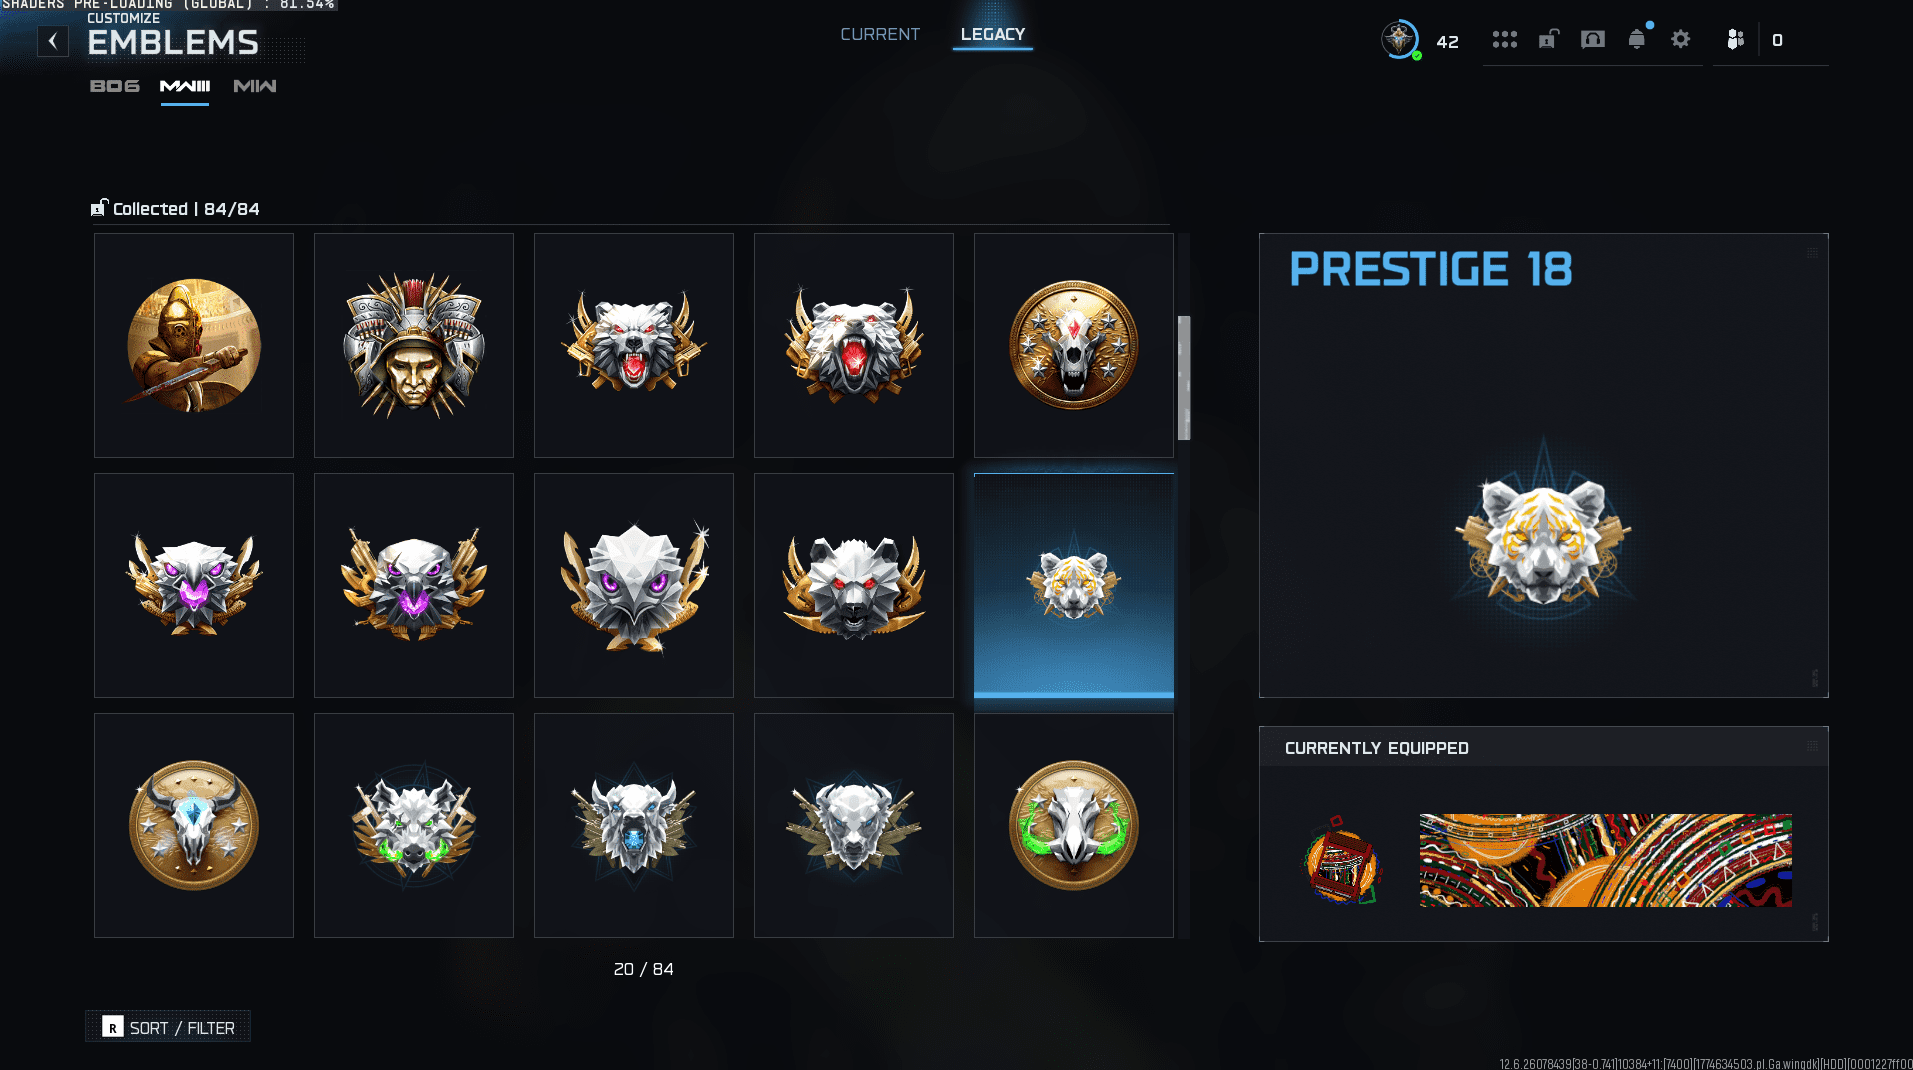
Task: Select the large purple-eyed eagle emblem
Action: pyautogui.click(x=634, y=585)
